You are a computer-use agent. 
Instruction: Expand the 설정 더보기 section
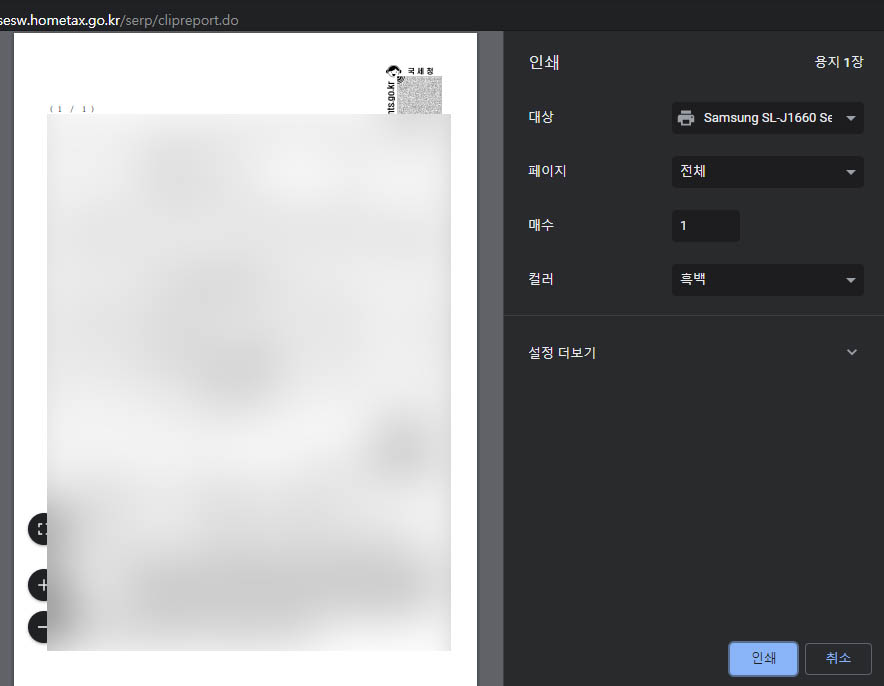point(693,352)
